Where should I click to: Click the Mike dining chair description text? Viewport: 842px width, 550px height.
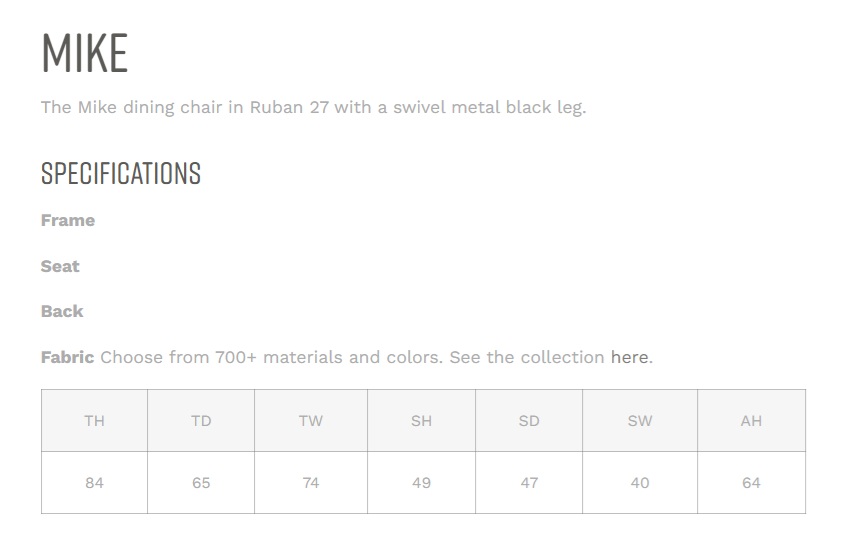pos(314,107)
